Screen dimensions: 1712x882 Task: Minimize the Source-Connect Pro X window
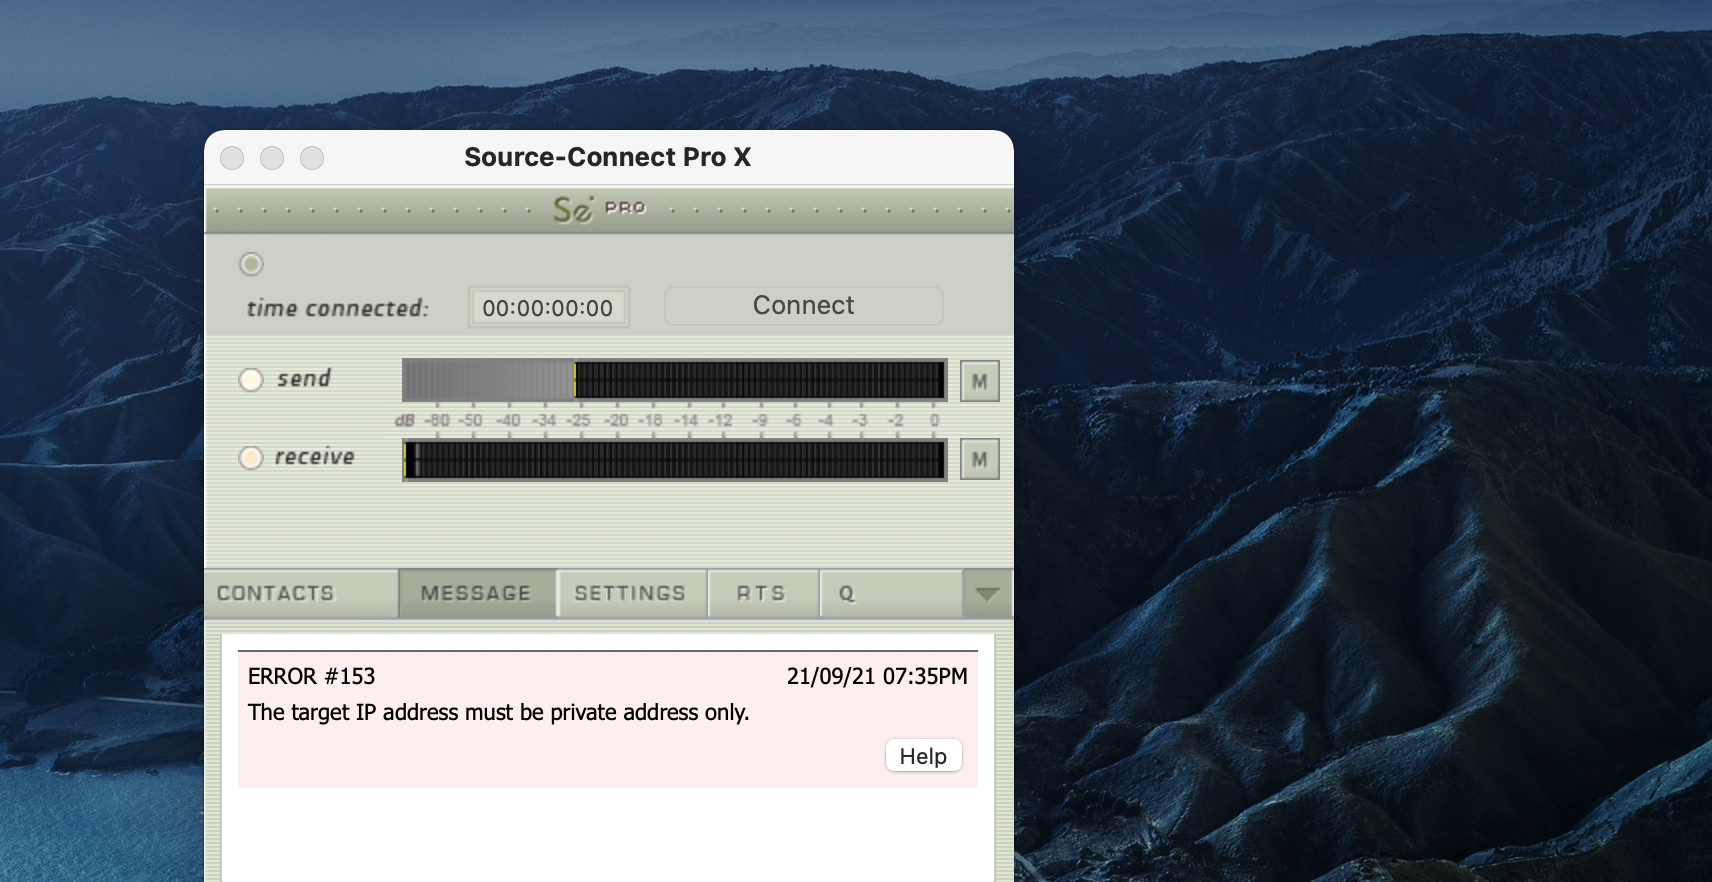[x=272, y=158]
